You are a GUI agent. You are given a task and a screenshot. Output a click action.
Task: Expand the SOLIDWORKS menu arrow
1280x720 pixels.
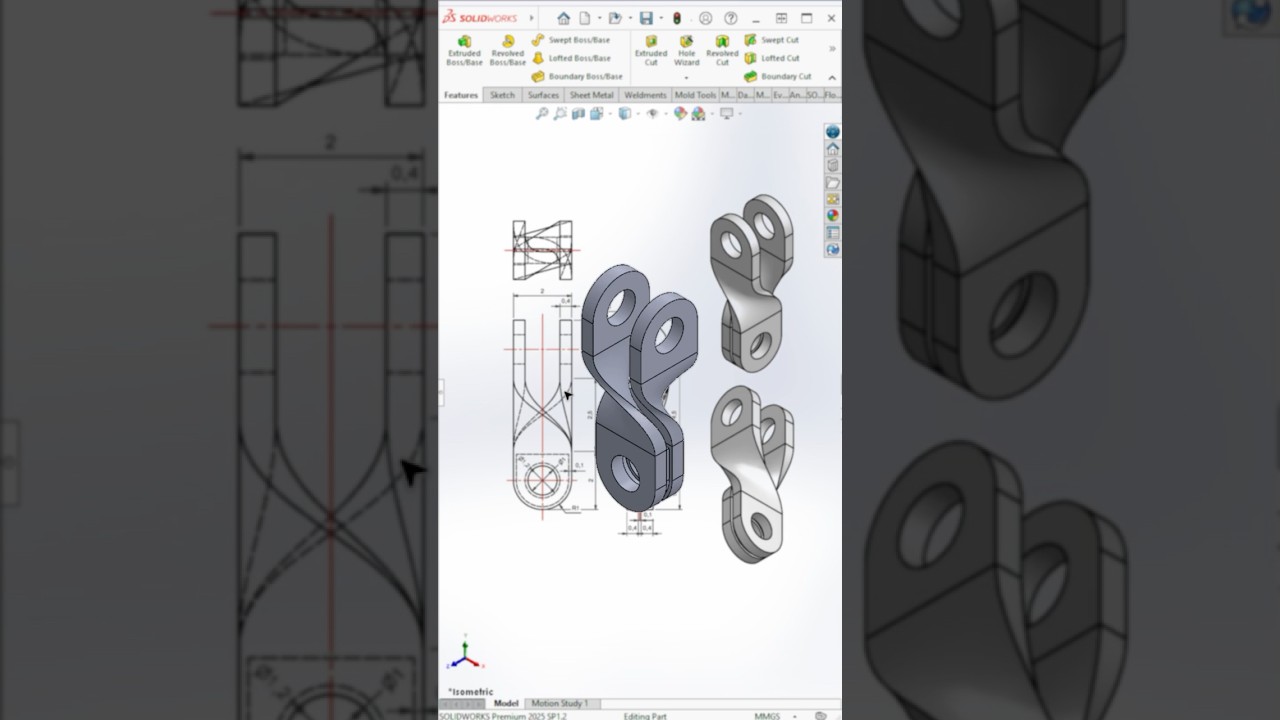[x=531, y=18]
